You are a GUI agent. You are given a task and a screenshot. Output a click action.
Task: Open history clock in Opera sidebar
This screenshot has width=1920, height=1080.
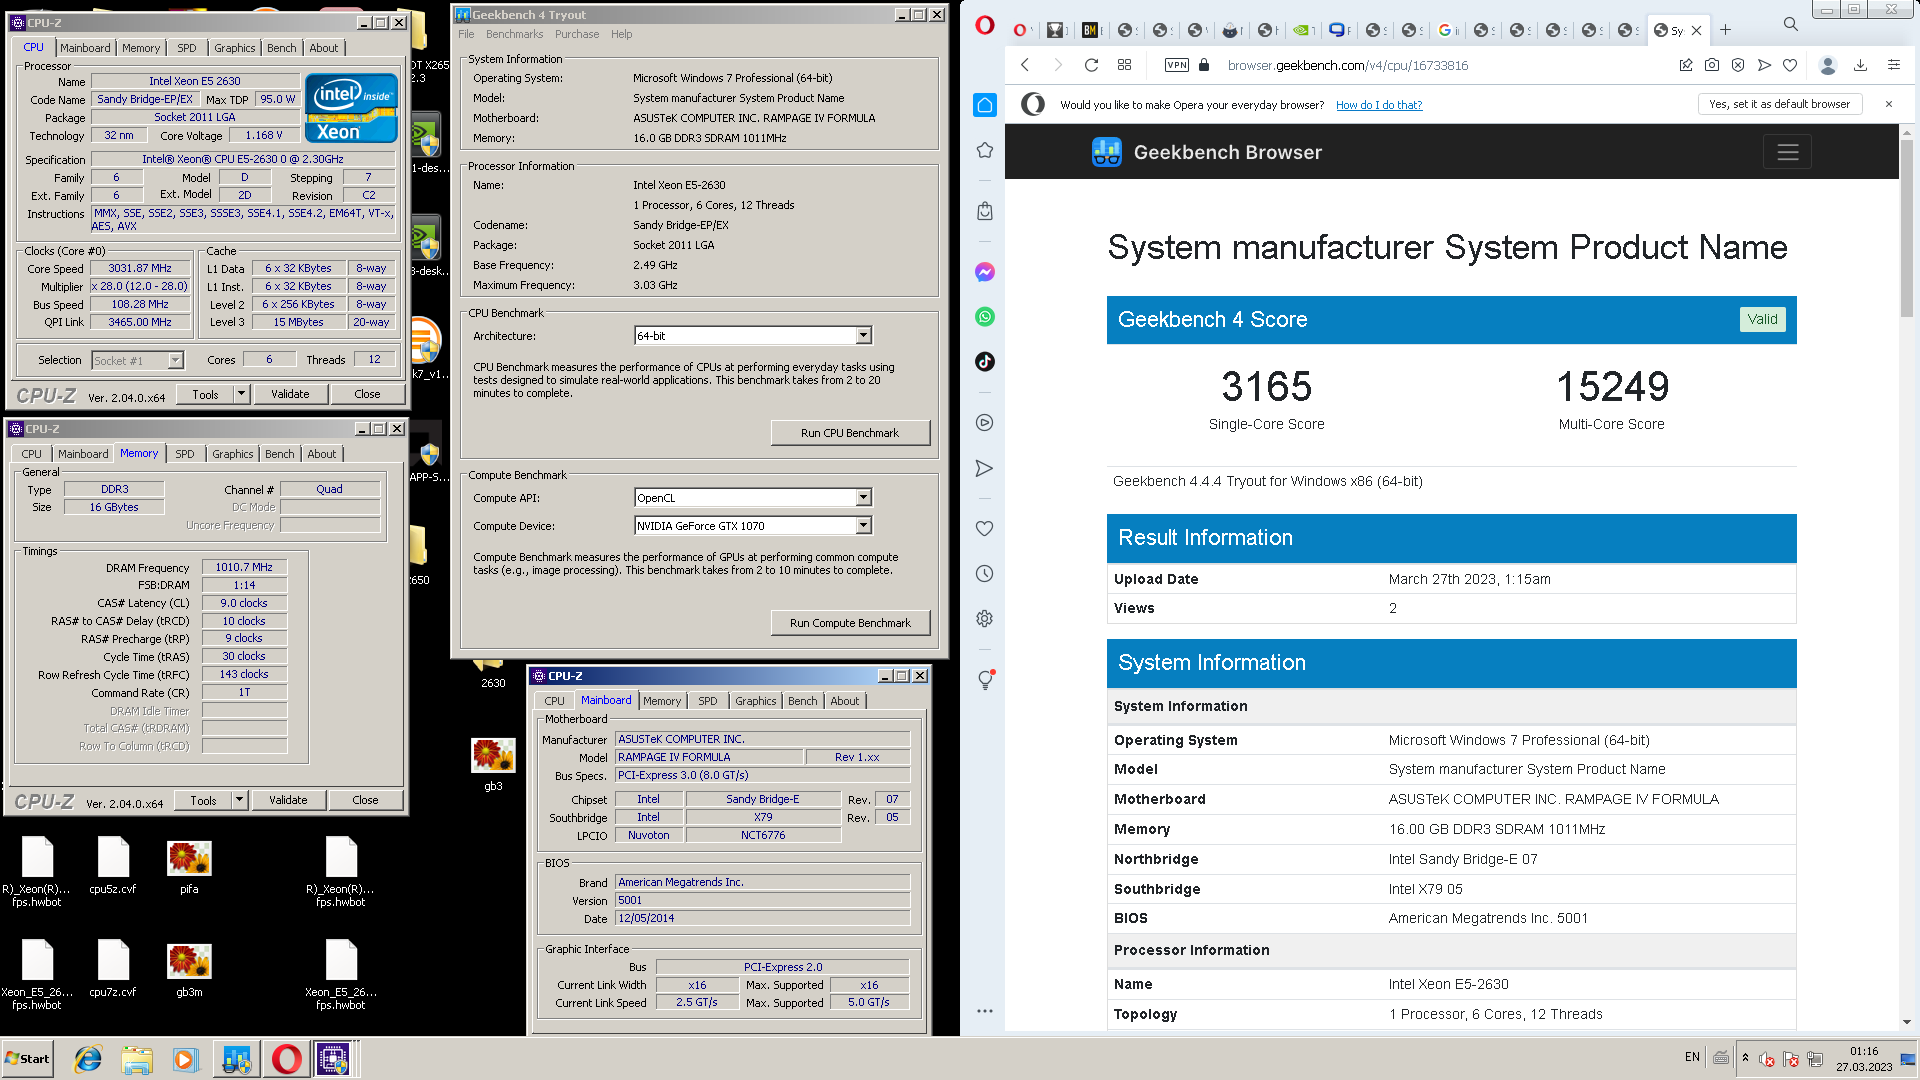pyautogui.click(x=985, y=574)
